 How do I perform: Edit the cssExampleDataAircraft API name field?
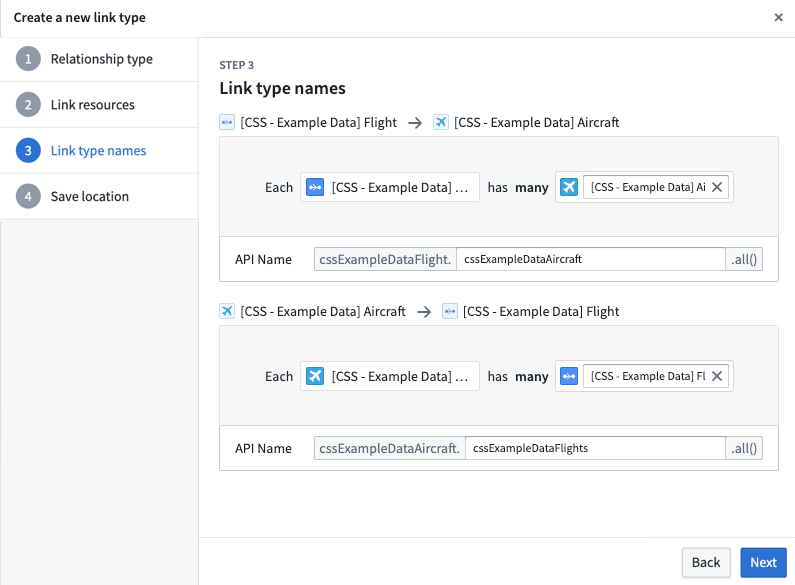[591, 259]
